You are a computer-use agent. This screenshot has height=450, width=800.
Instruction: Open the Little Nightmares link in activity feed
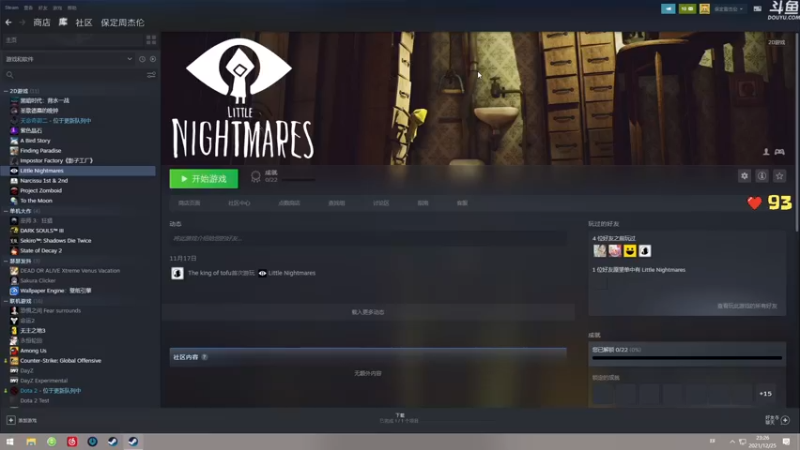292,273
